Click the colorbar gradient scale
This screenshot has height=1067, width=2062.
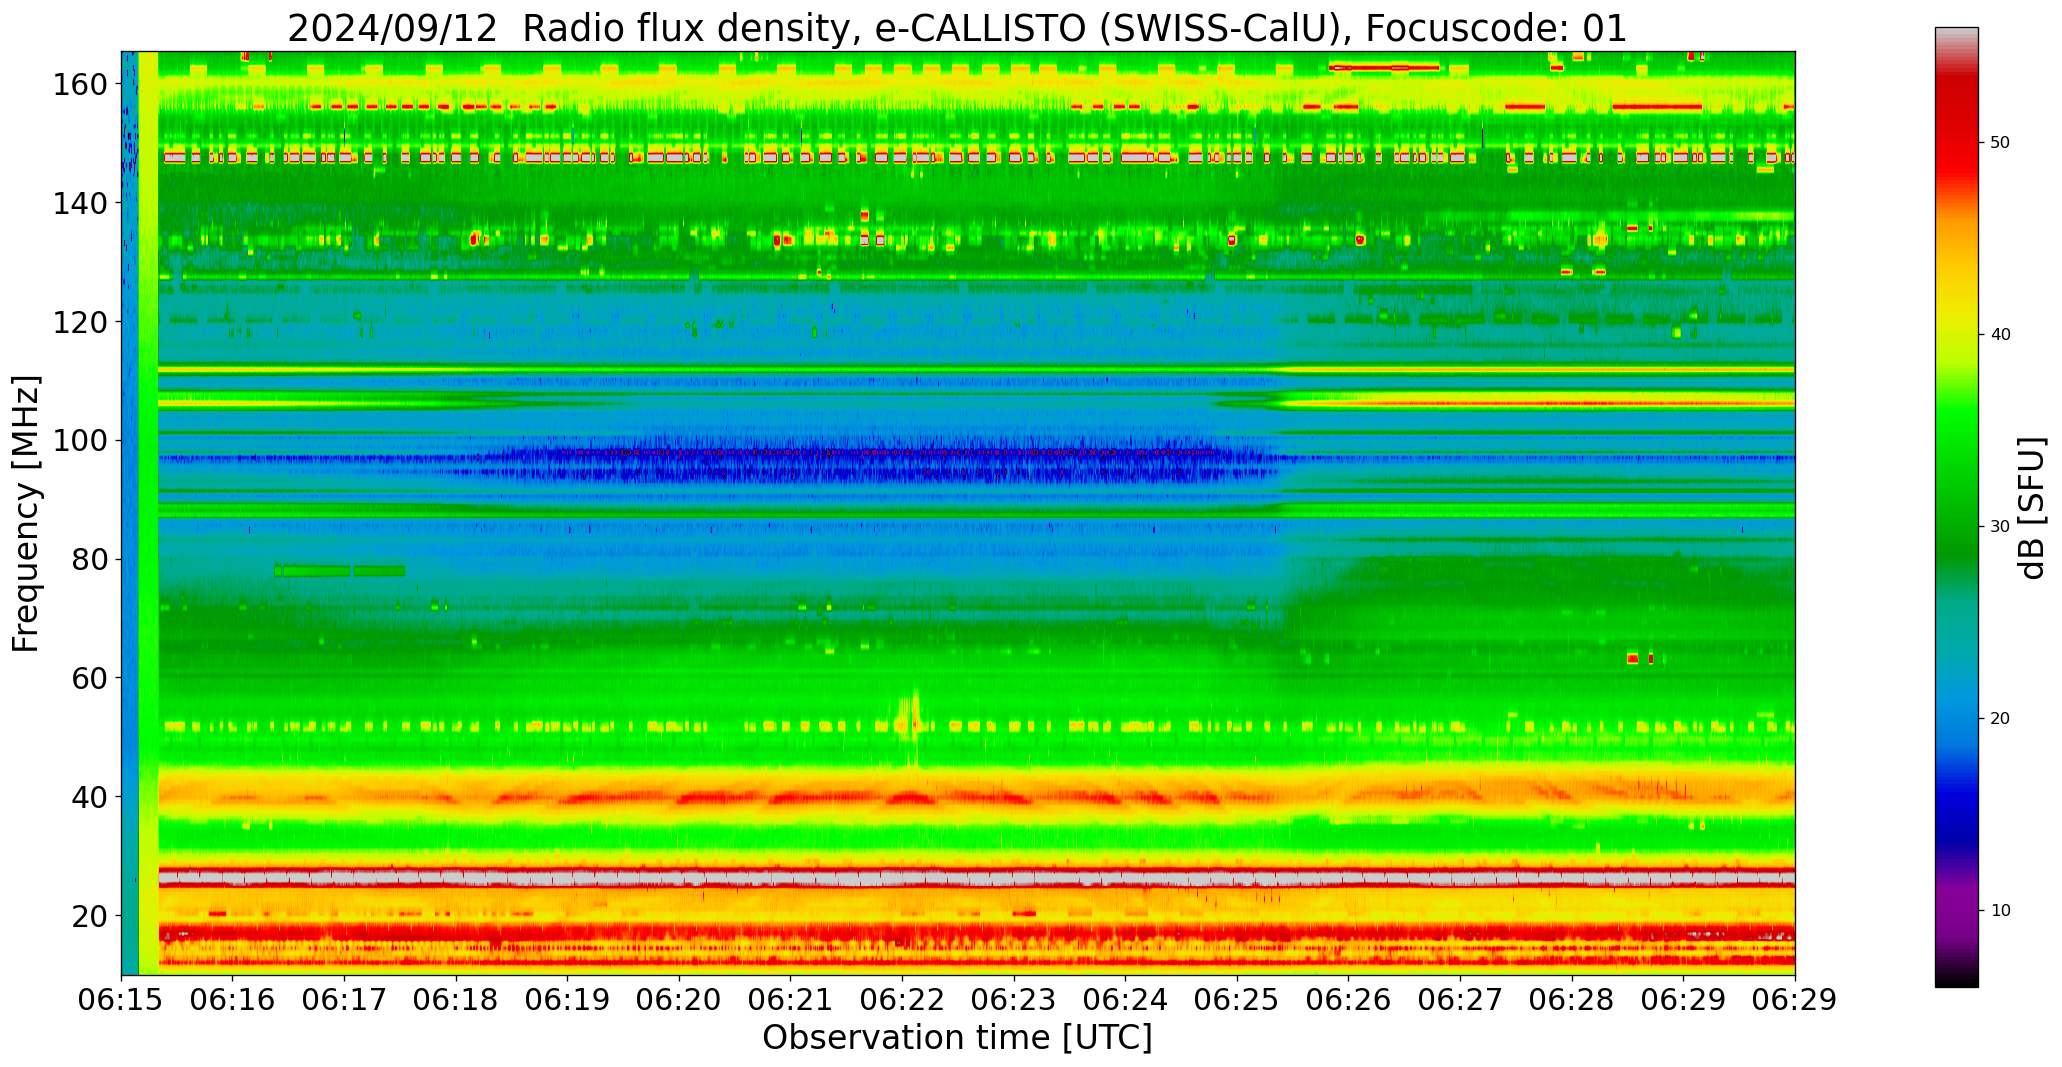tap(1956, 507)
